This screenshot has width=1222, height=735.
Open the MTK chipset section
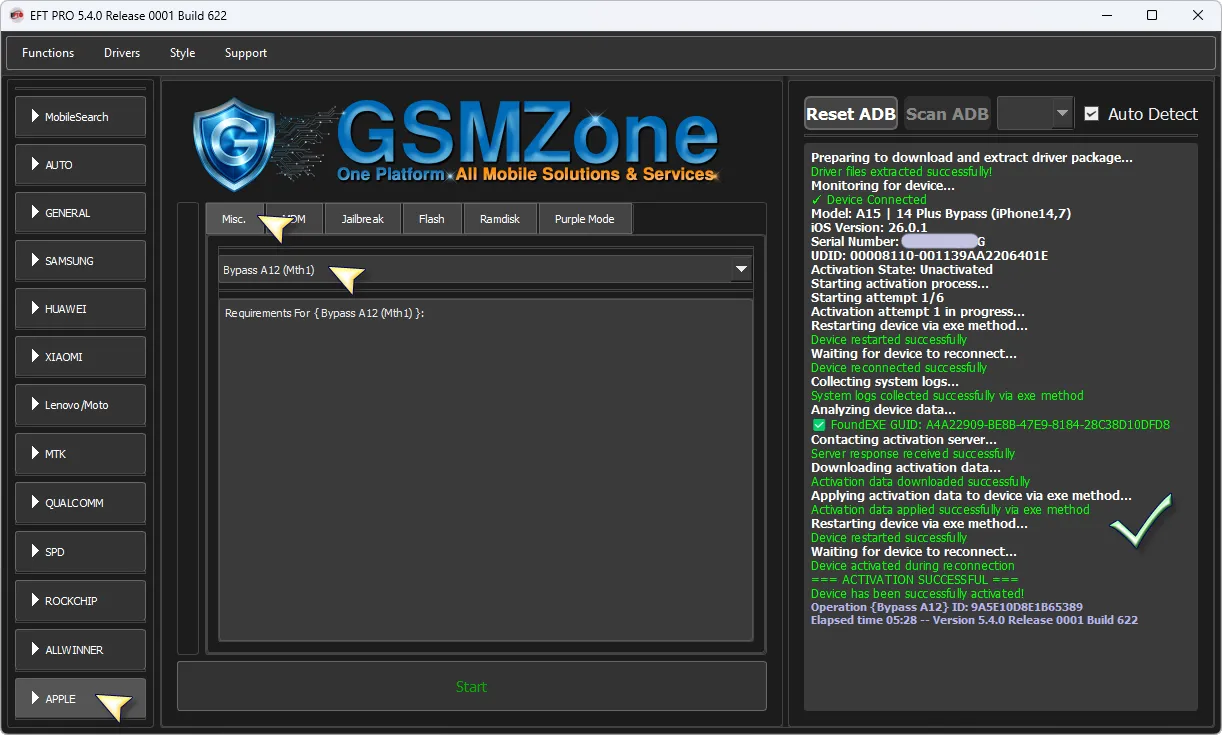click(80, 454)
